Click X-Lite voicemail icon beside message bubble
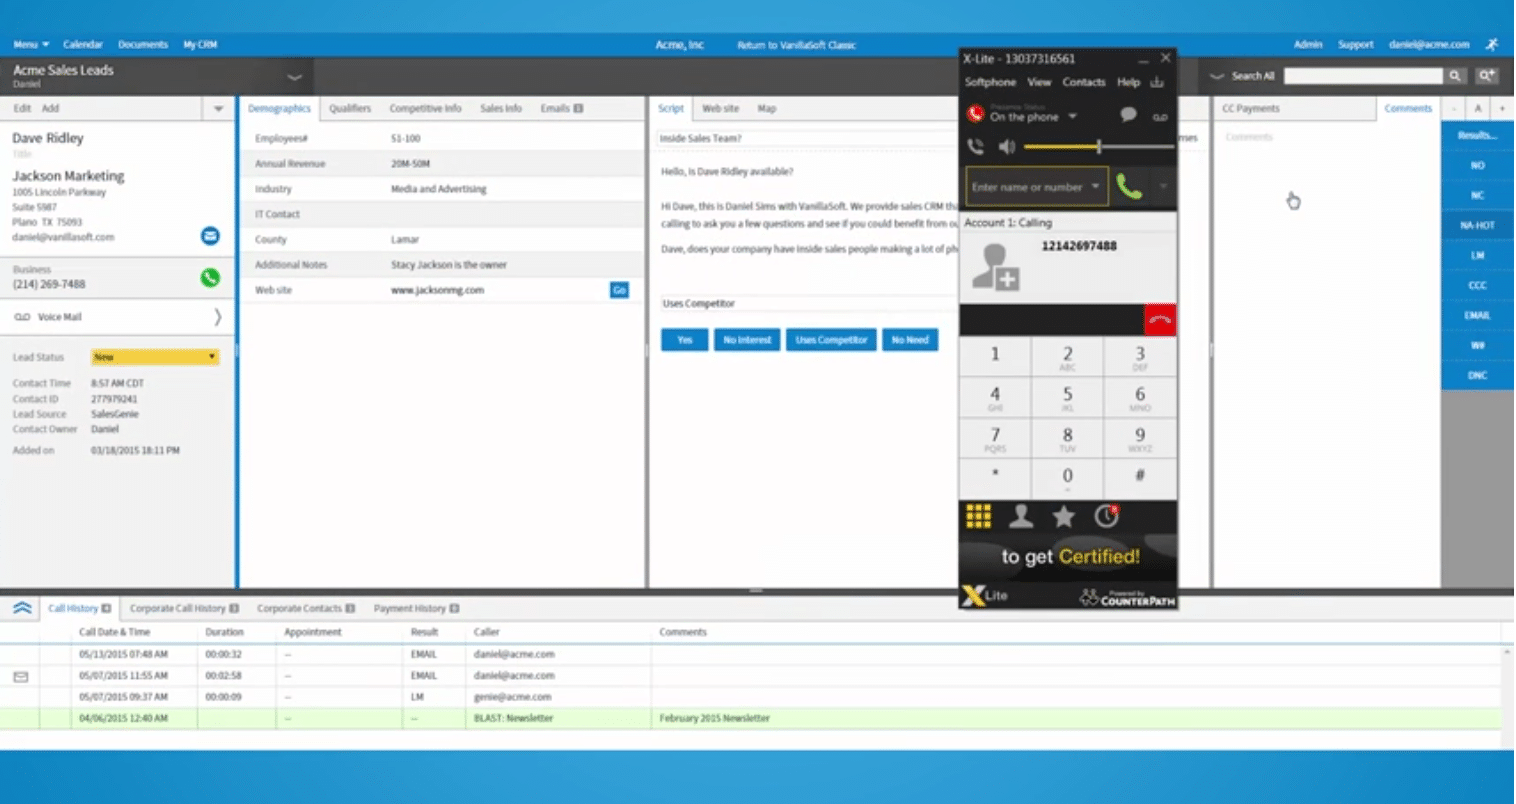Viewport: 1516px width, 804px height. [x=1160, y=117]
